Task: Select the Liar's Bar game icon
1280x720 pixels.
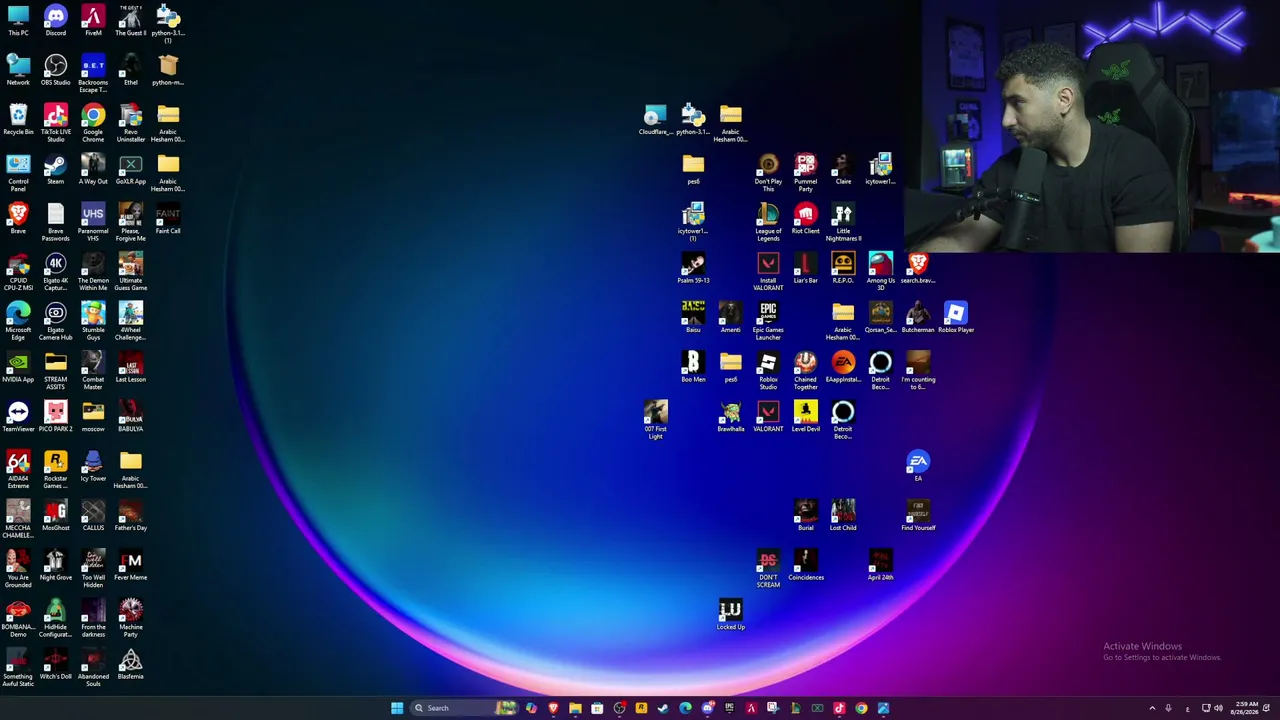Action: [x=805, y=268]
